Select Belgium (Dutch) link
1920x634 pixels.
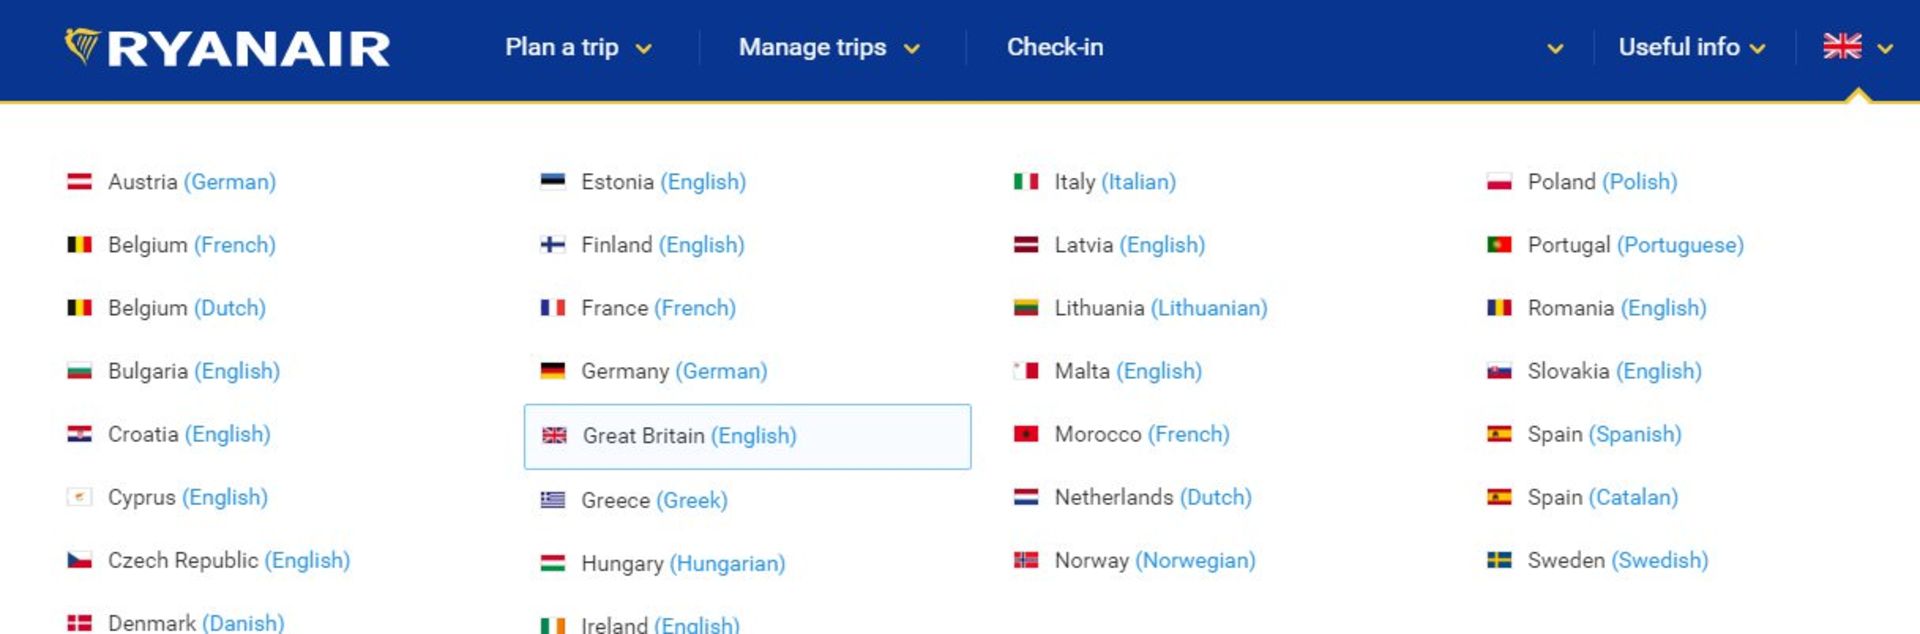click(187, 308)
